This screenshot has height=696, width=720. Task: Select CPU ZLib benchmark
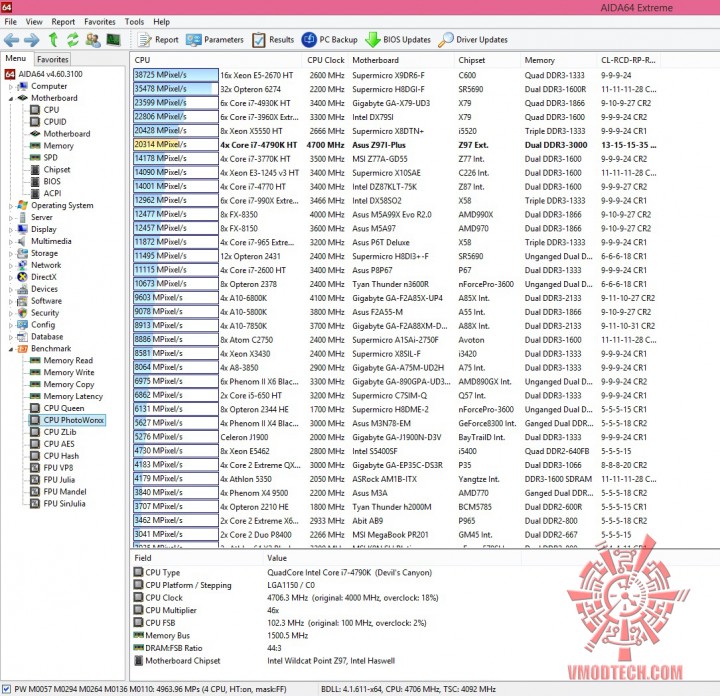click(x=53, y=432)
